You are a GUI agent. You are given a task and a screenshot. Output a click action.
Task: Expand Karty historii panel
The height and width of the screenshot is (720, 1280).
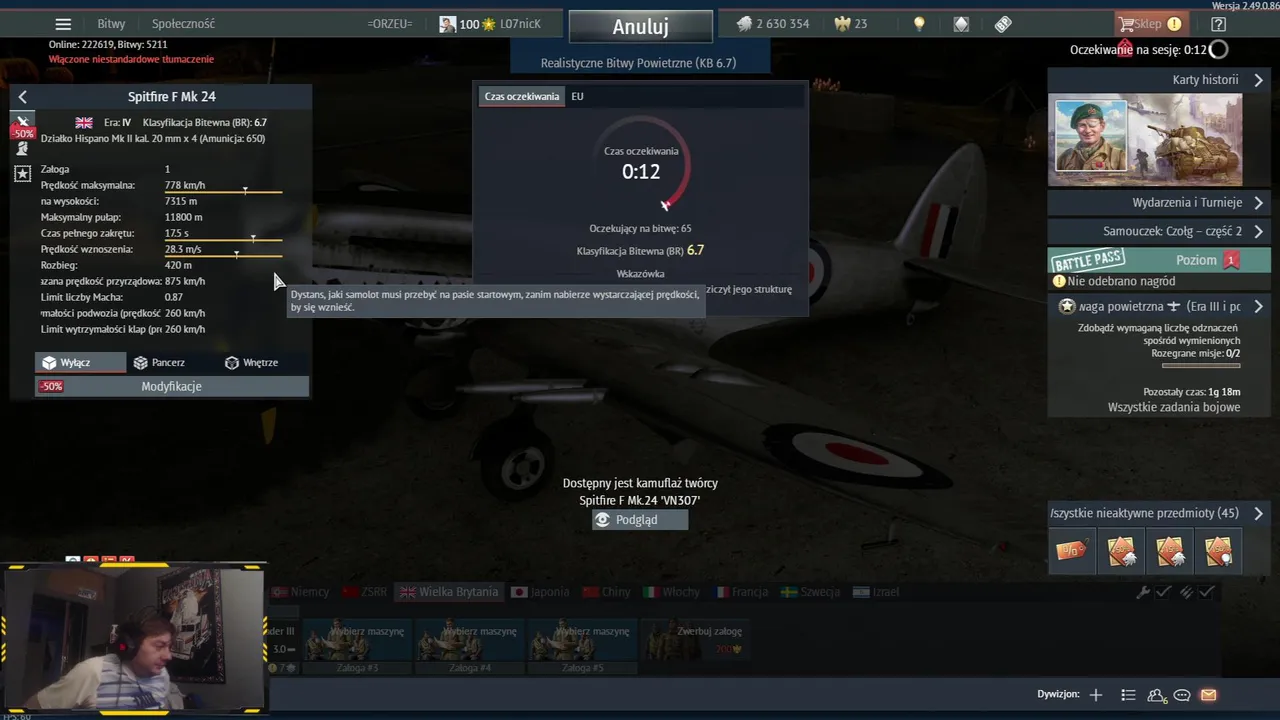click(1159, 80)
